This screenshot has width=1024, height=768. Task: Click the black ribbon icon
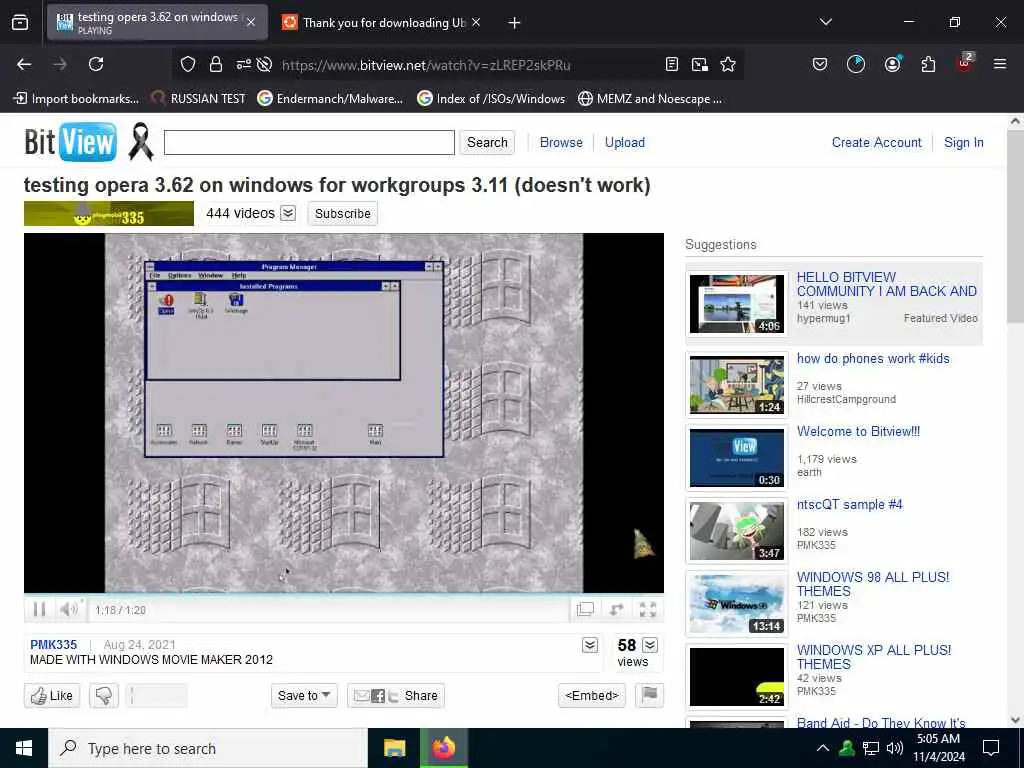pos(140,141)
